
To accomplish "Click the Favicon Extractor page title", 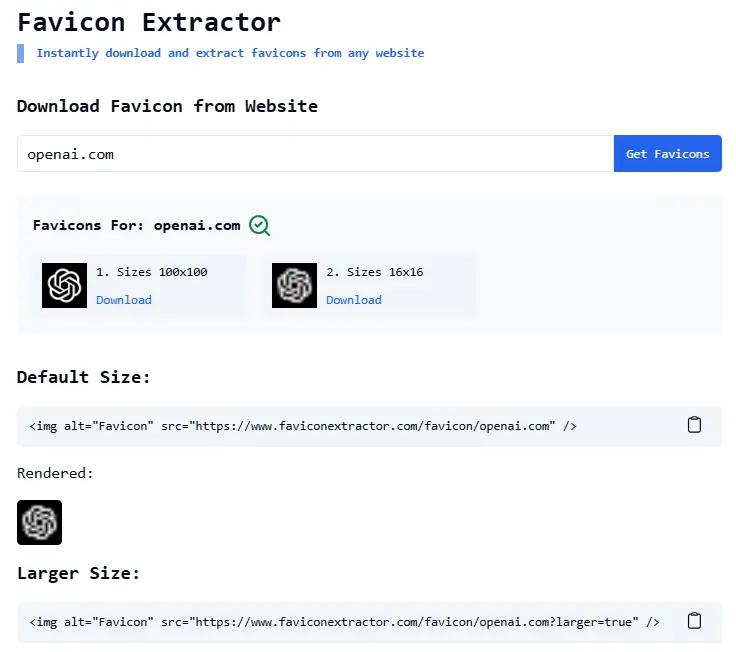I will click(149, 21).
